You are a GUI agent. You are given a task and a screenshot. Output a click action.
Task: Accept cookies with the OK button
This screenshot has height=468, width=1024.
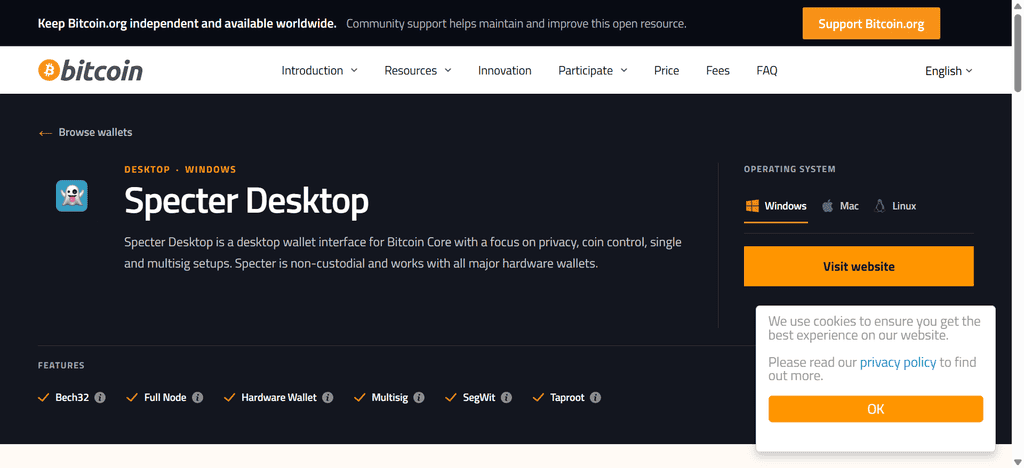(875, 409)
